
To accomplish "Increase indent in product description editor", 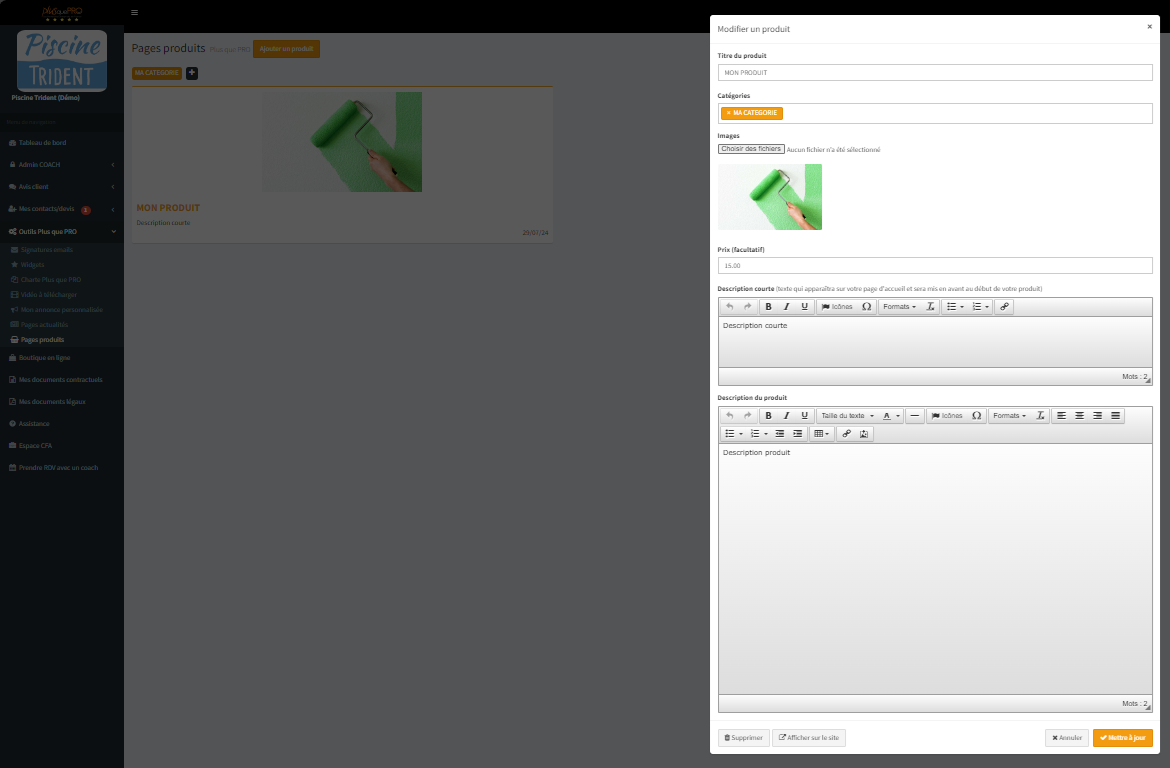I will 797,433.
